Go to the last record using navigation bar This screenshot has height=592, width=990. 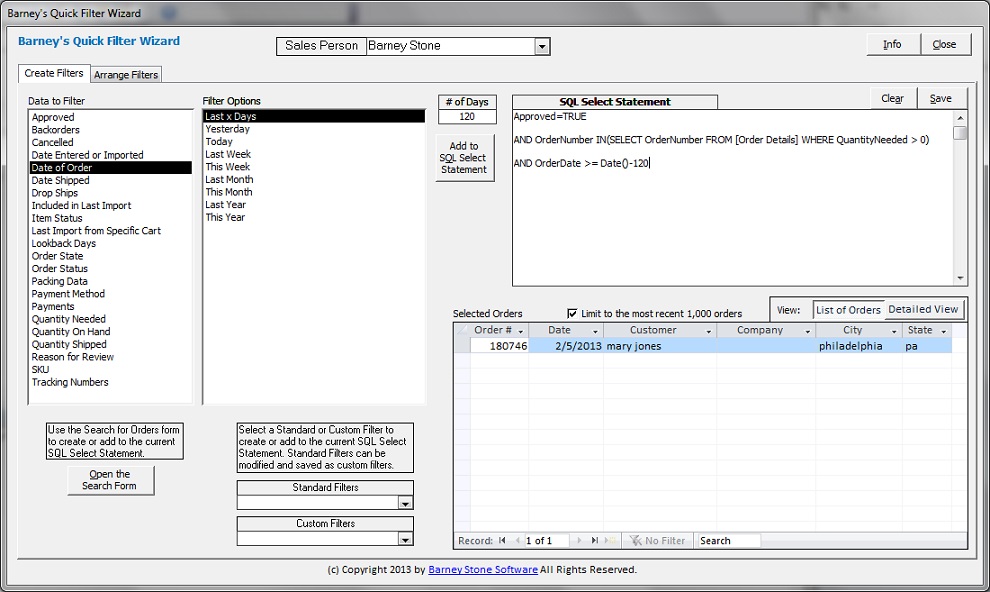594,539
